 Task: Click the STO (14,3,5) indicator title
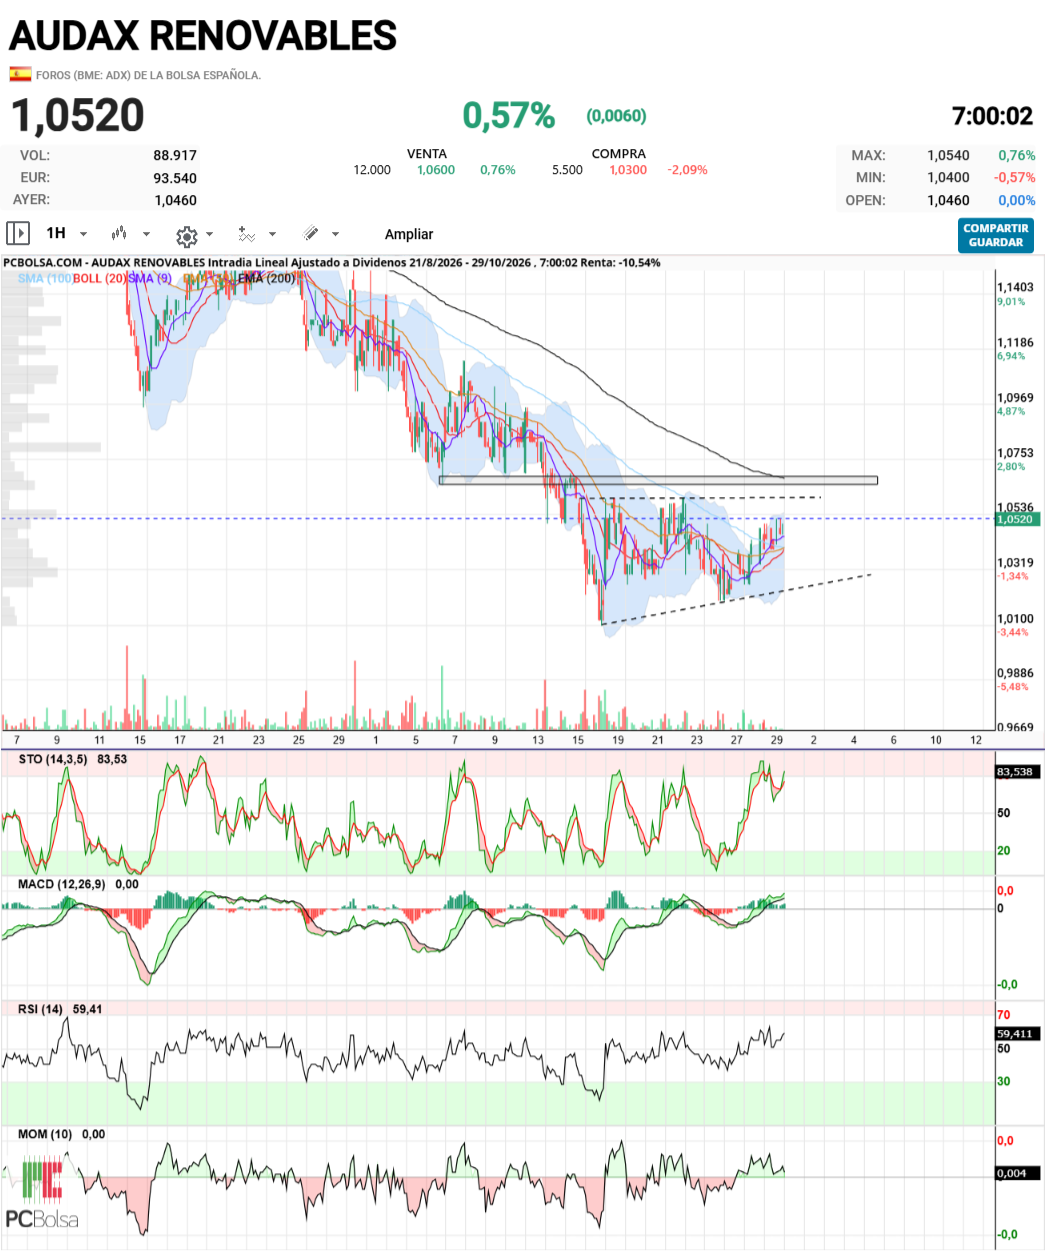(x=53, y=760)
